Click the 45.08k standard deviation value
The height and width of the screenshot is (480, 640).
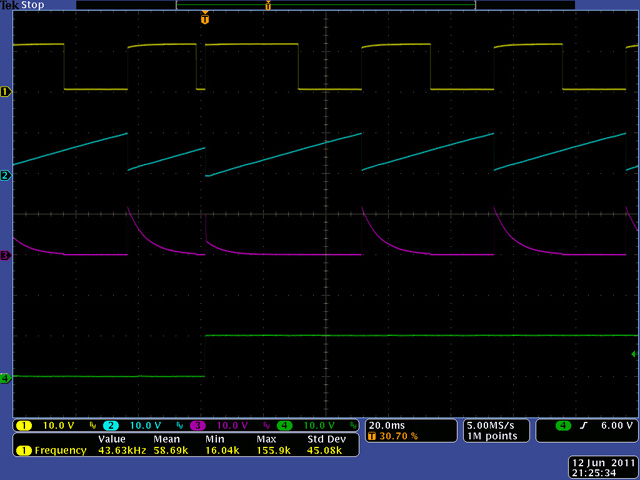click(x=324, y=451)
